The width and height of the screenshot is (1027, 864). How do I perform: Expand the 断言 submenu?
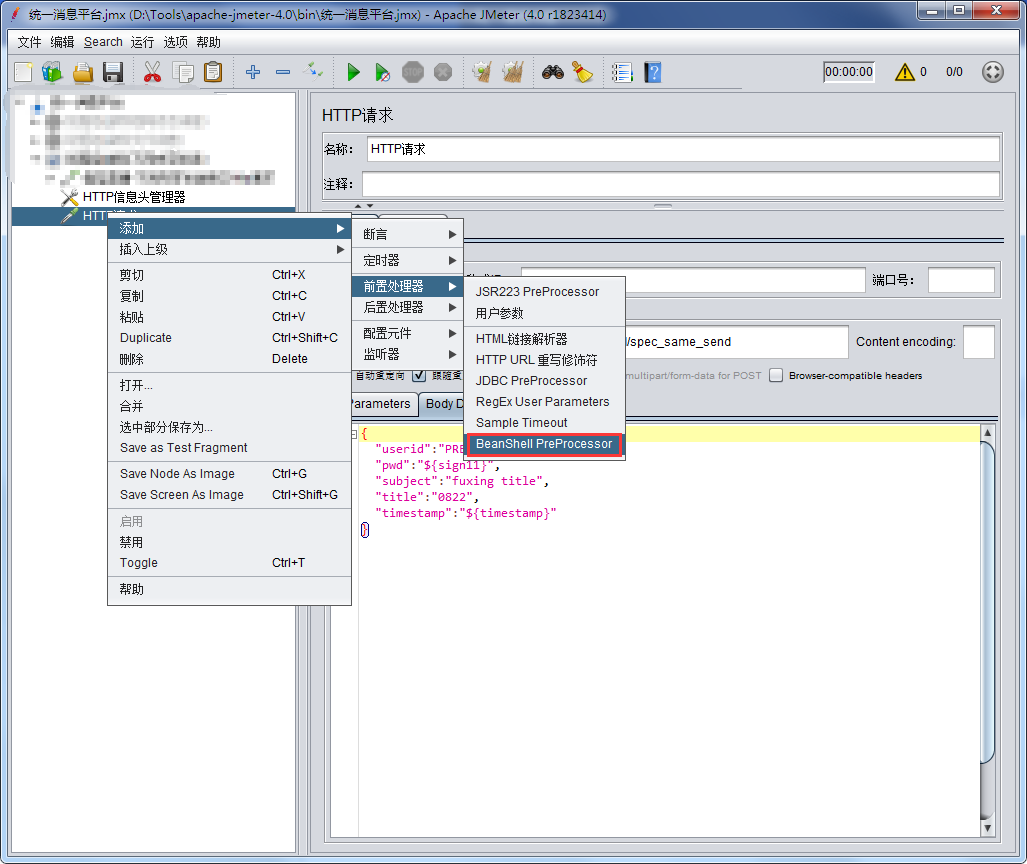tap(408, 235)
